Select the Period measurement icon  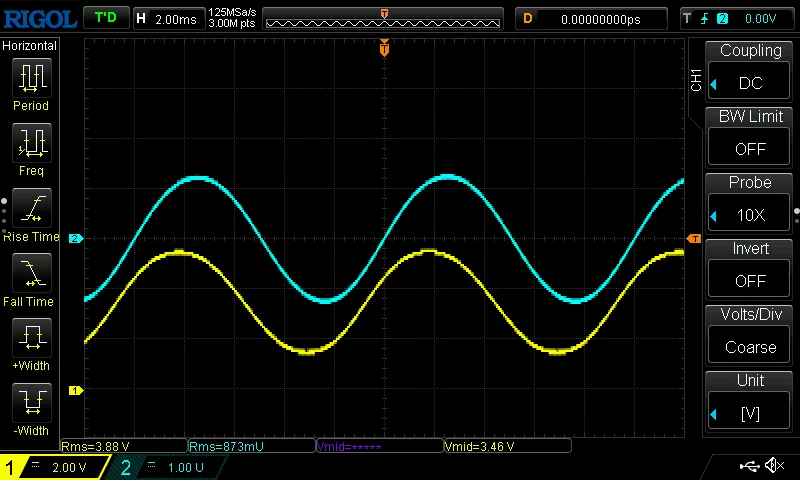pyautogui.click(x=31, y=78)
